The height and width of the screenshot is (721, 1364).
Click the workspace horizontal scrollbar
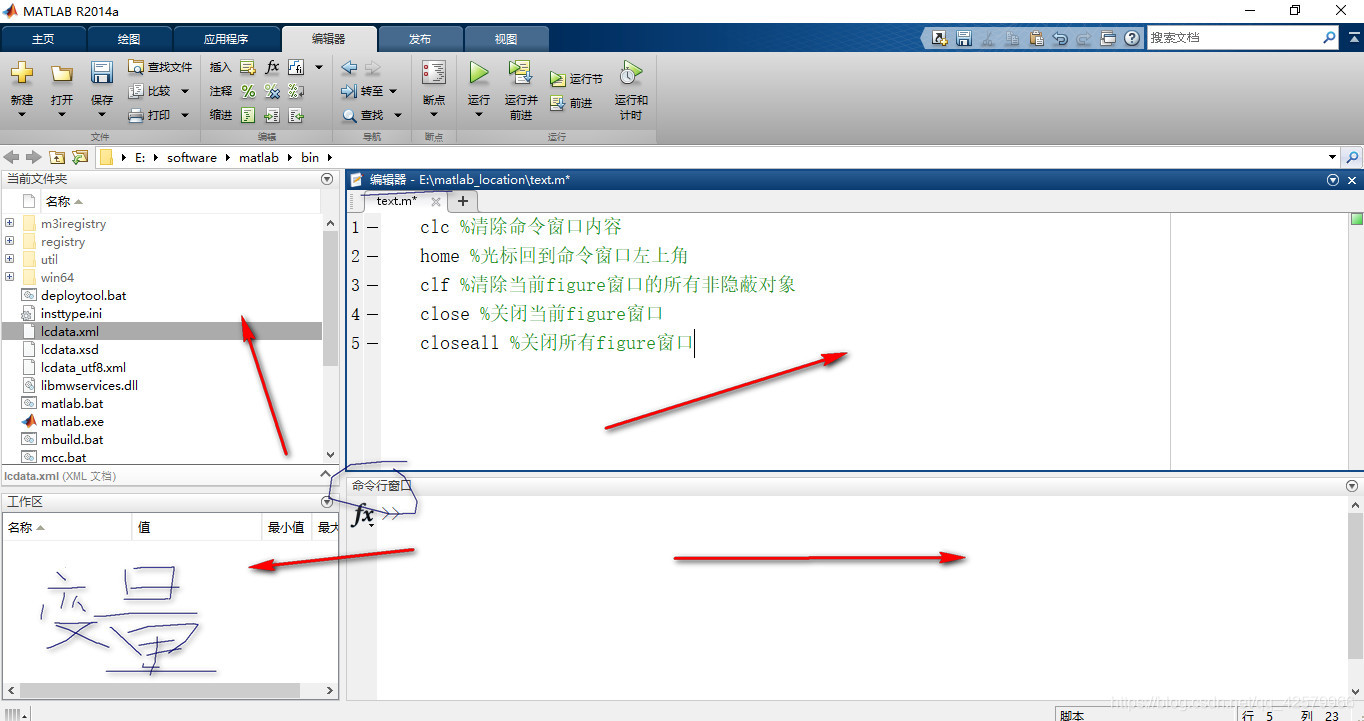click(161, 690)
